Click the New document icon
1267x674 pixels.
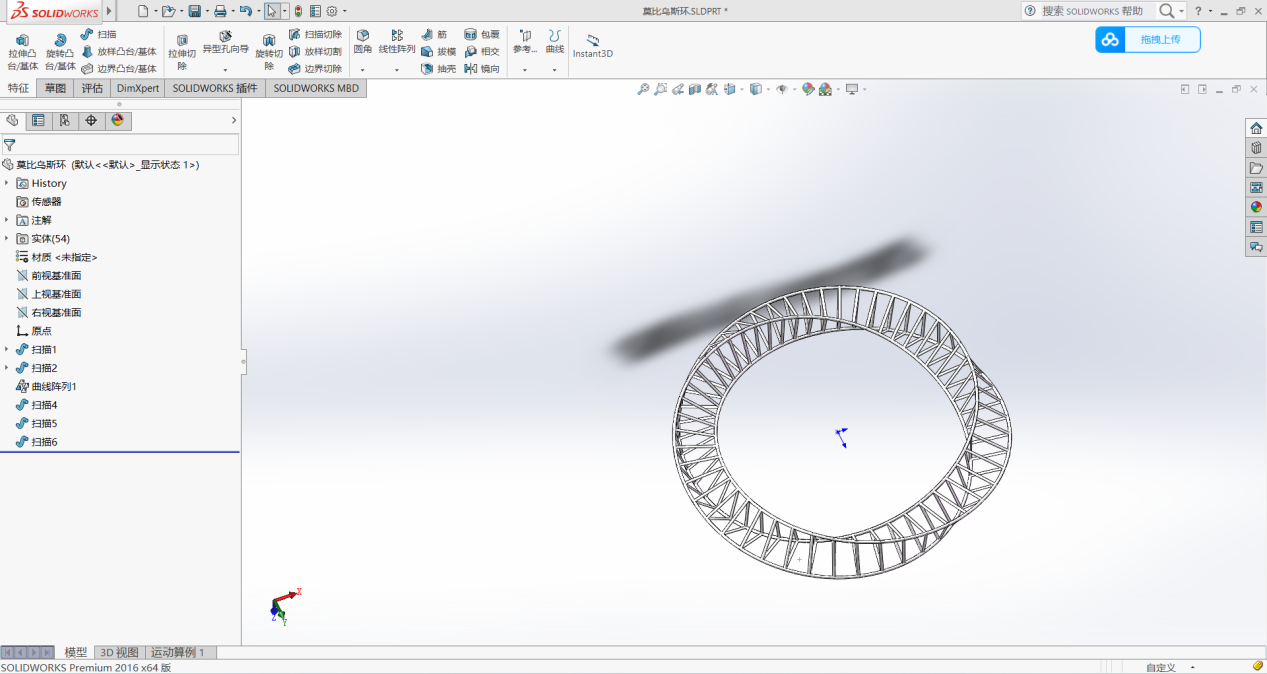point(143,11)
